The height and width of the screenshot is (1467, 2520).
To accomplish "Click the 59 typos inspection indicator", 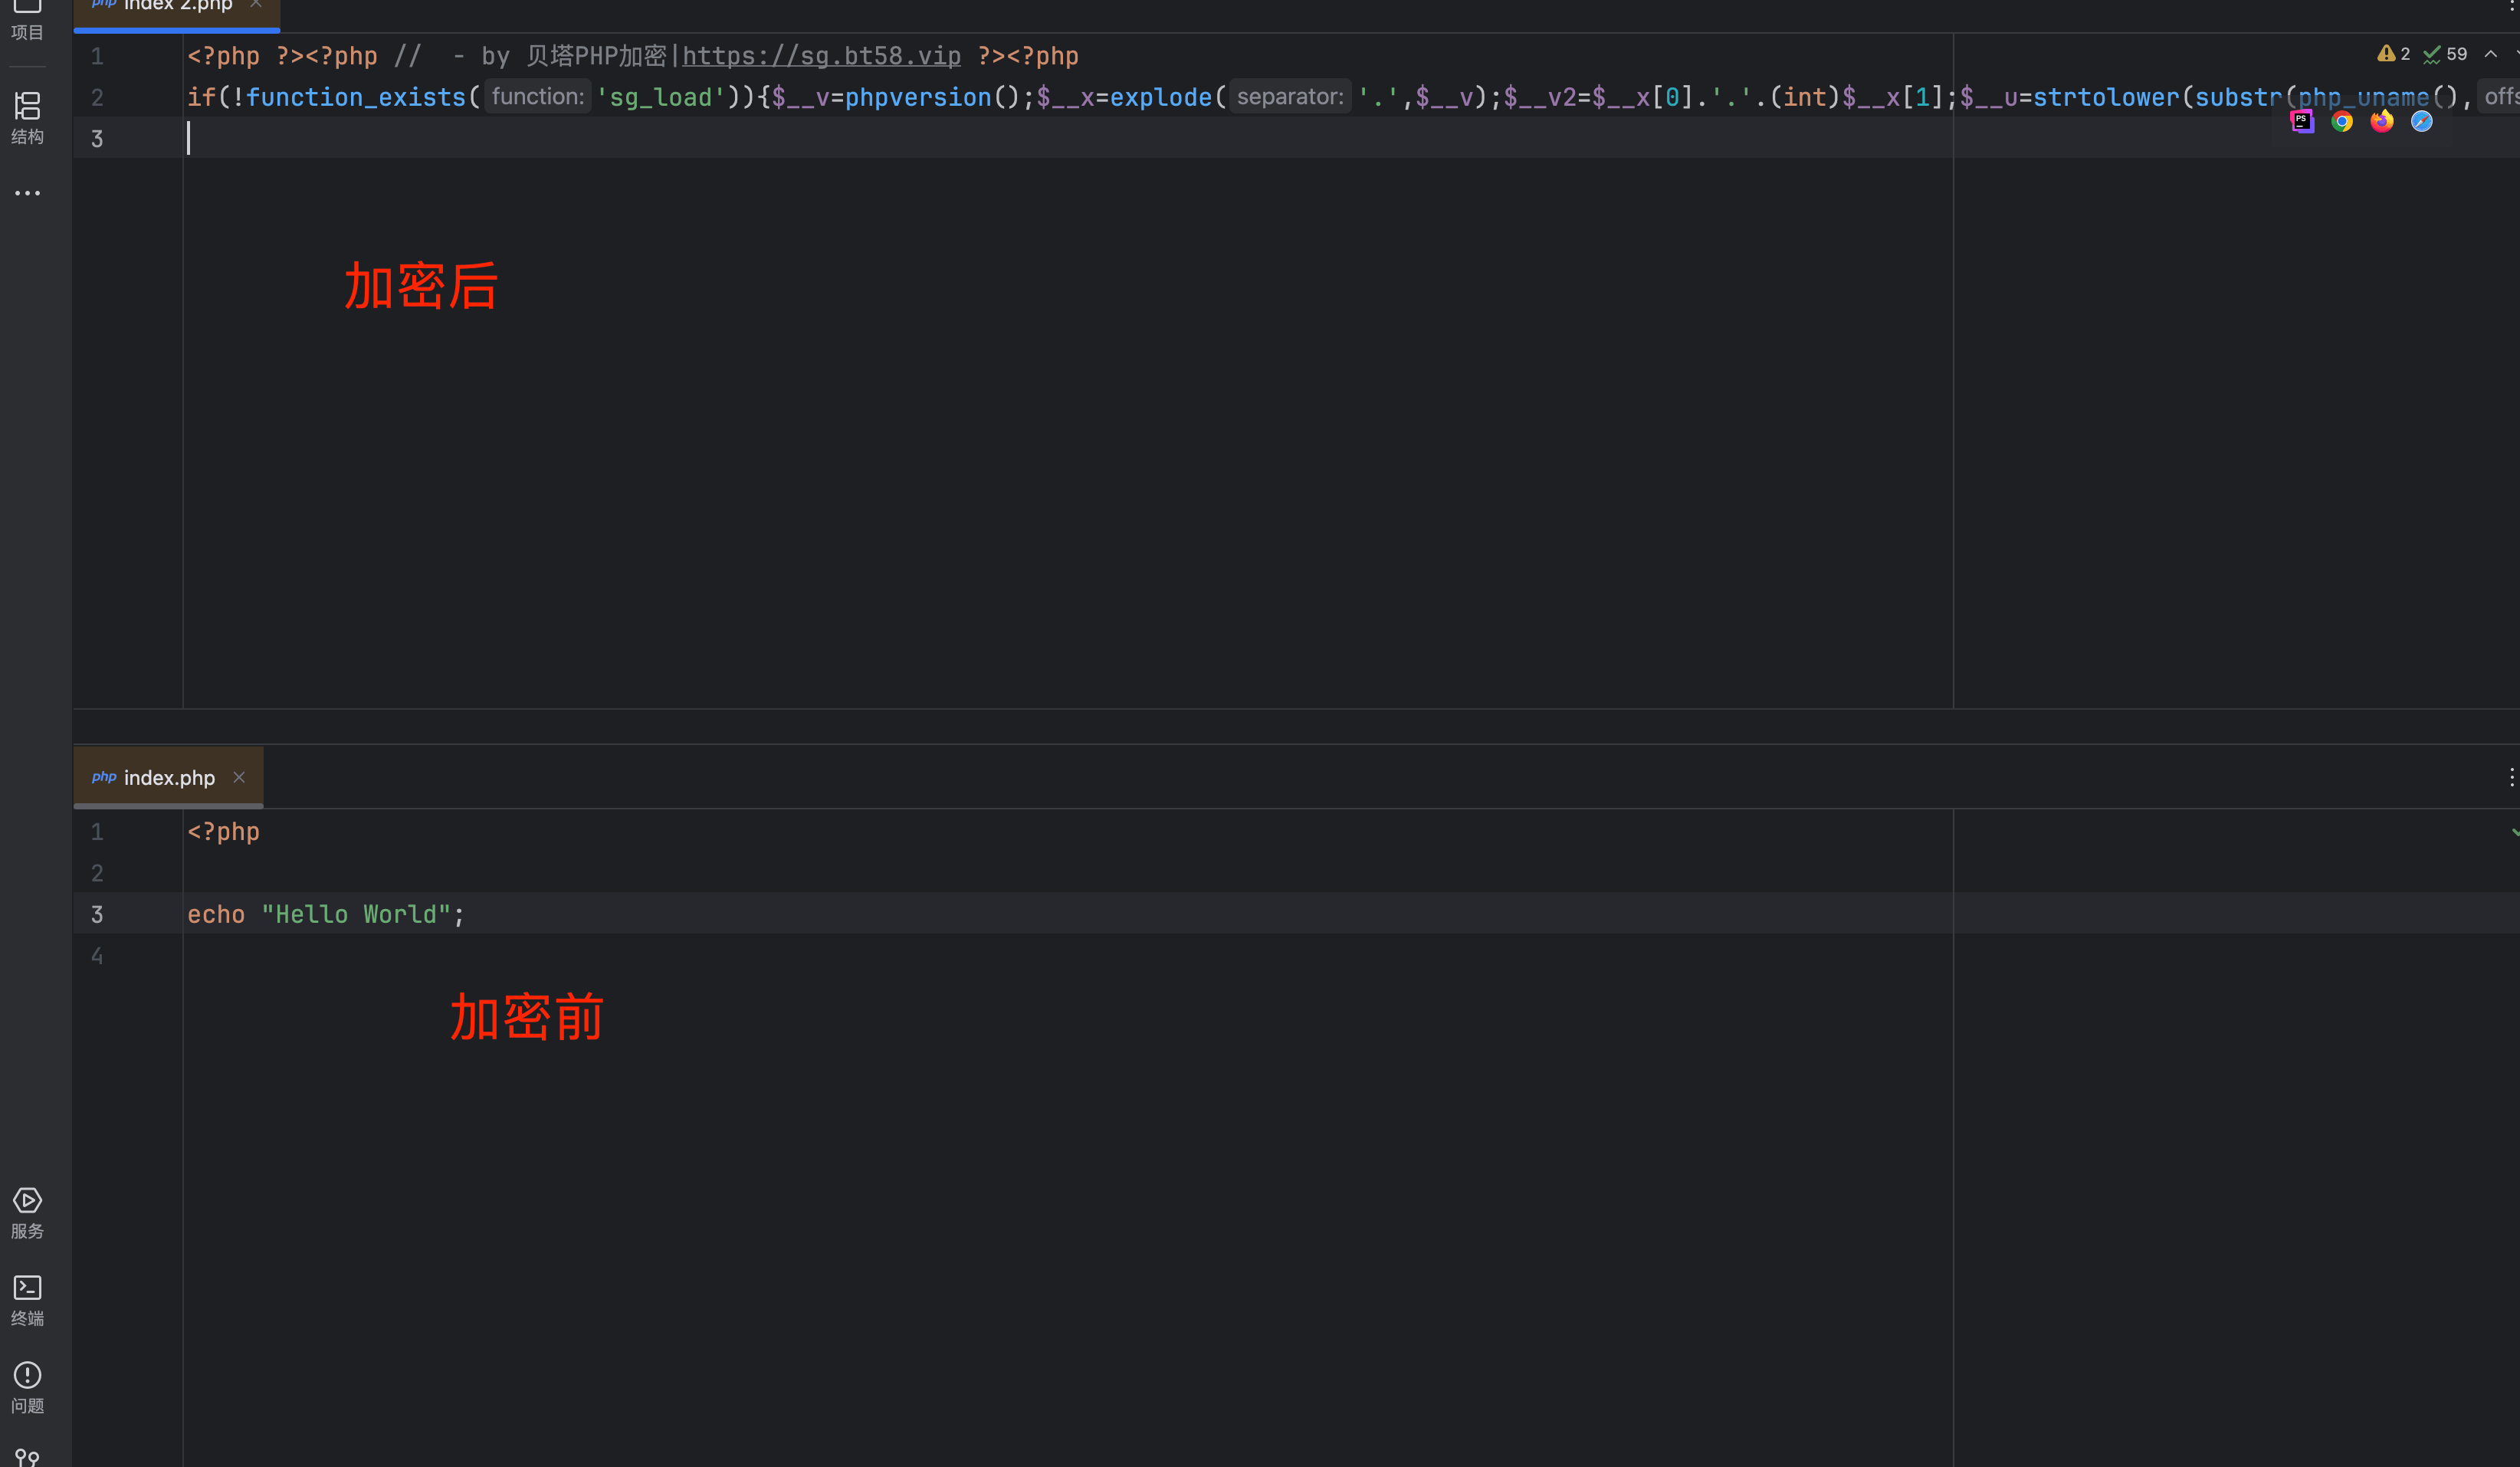I will pyautogui.click(x=2446, y=54).
